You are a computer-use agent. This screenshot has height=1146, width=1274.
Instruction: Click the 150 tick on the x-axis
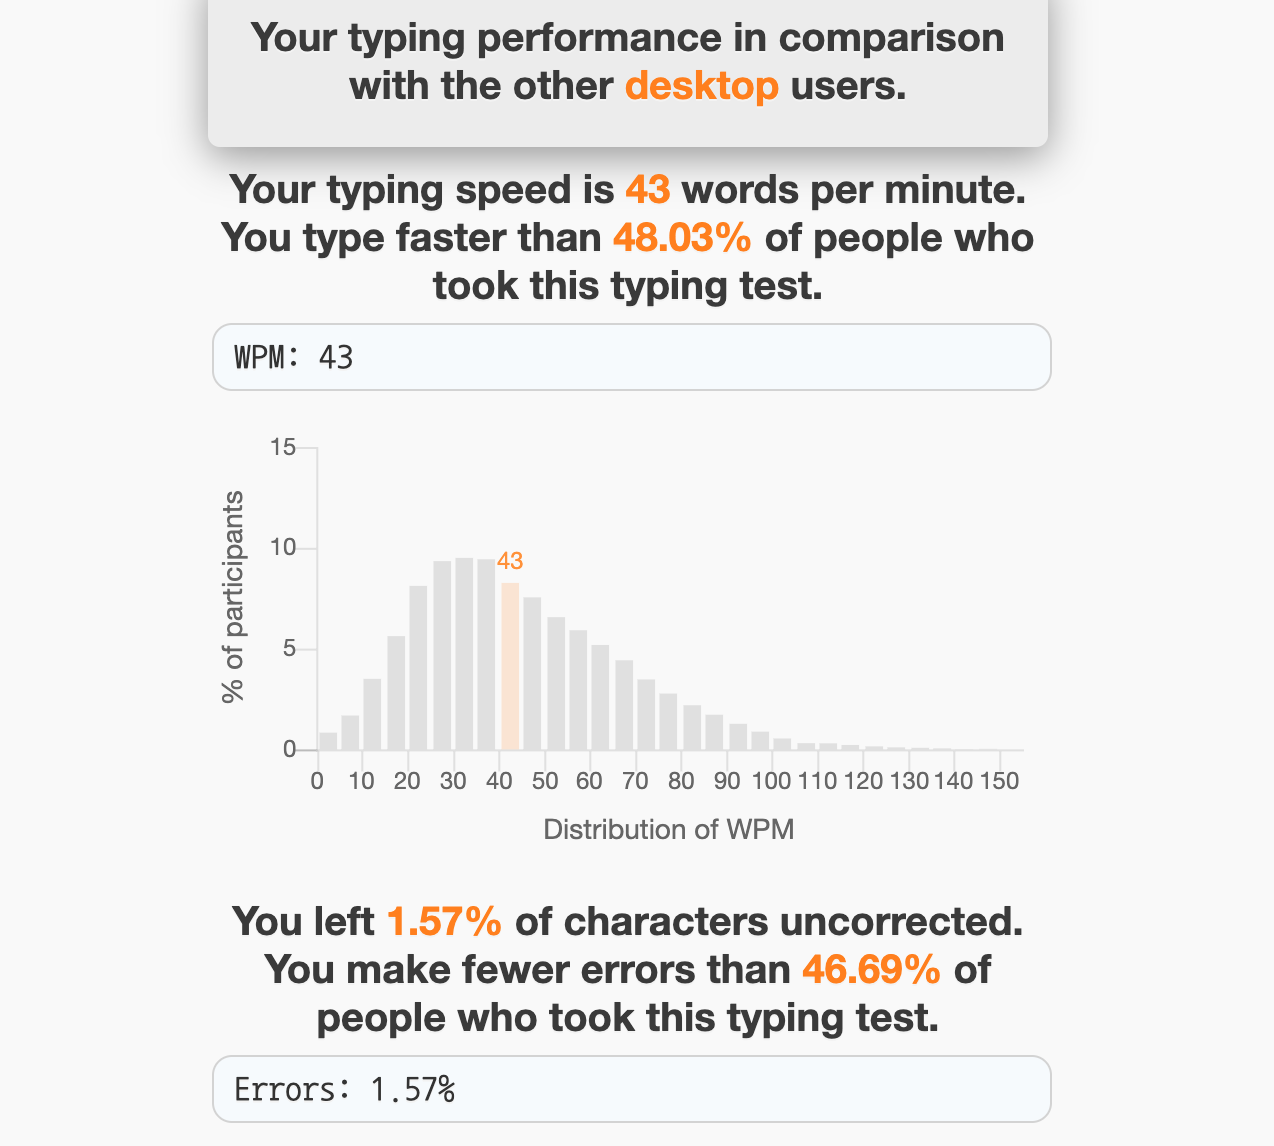tap(1000, 781)
